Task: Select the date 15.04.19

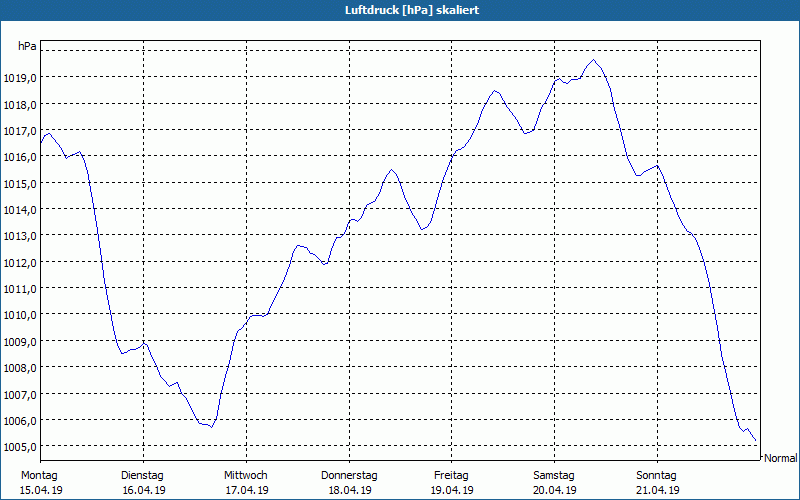Action: pyautogui.click(x=41, y=490)
